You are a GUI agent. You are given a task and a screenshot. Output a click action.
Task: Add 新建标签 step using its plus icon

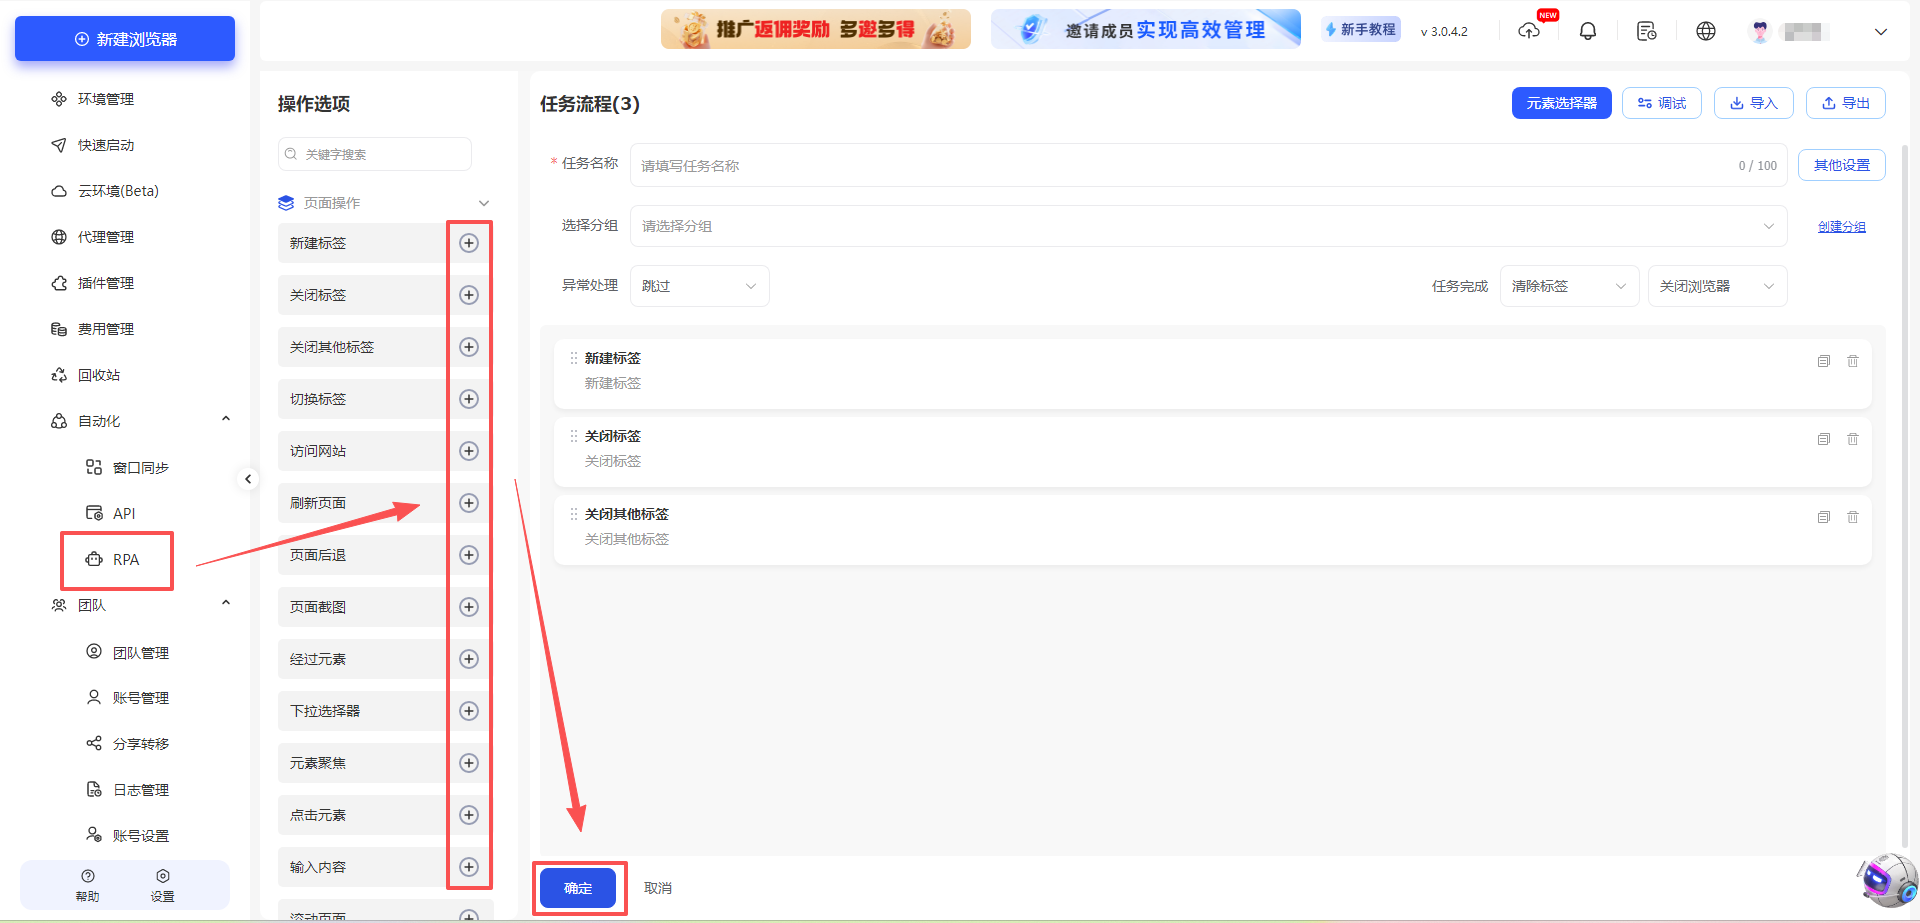pos(469,242)
